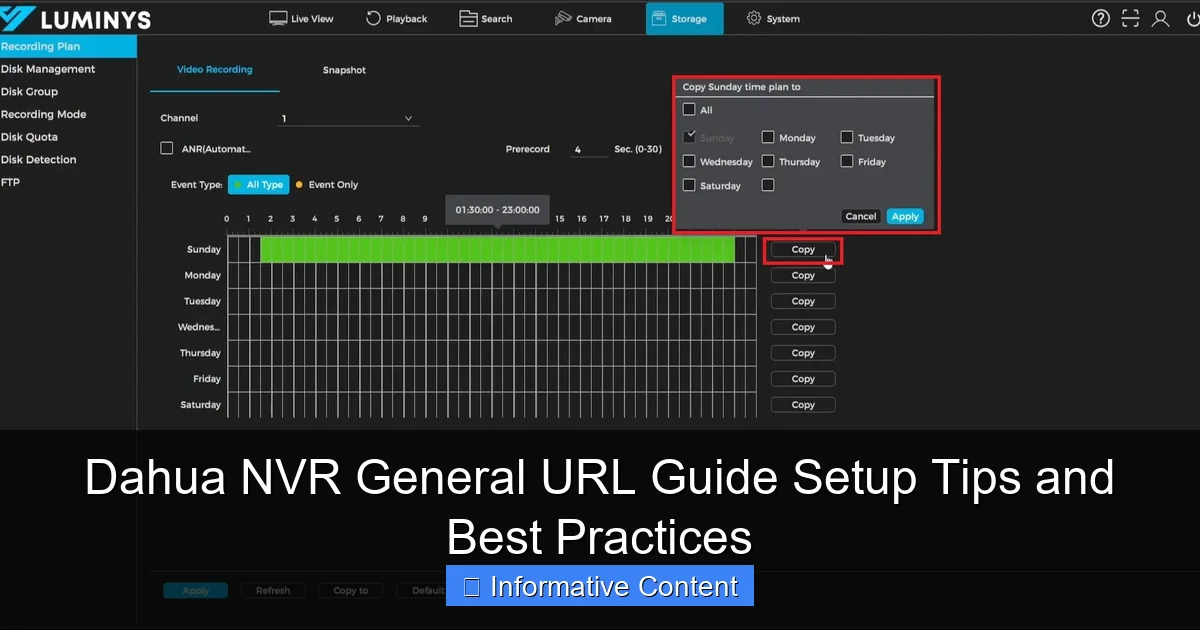
Task: Check the All option in copy dialog
Action: point(689,109)
